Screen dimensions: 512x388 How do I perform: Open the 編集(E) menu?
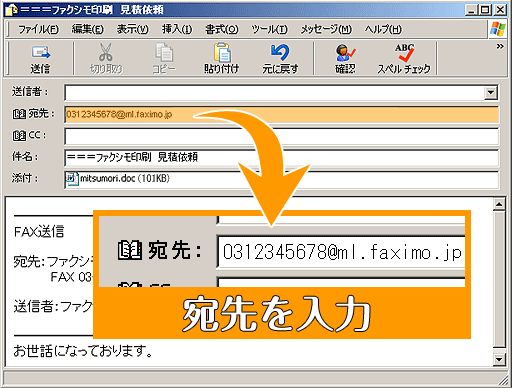[x=88, y=29]
